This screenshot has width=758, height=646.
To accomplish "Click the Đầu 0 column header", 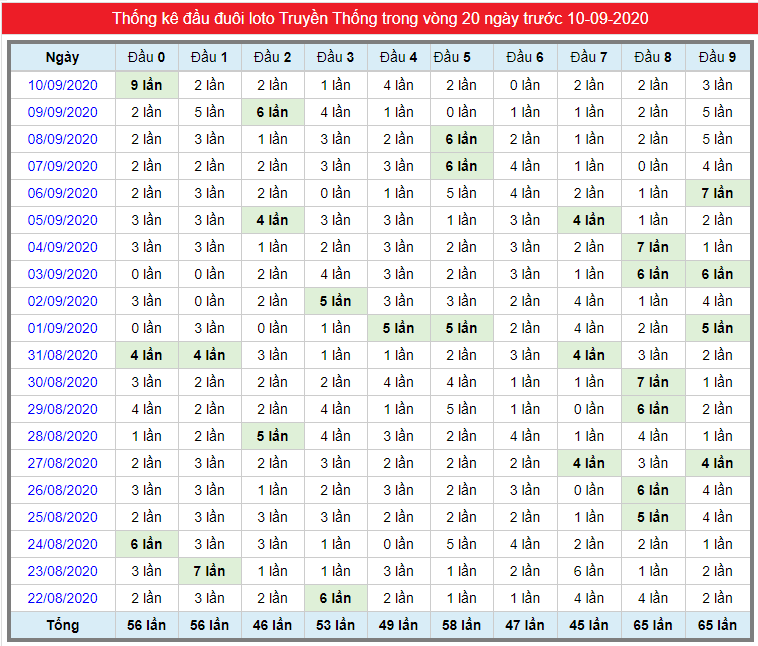I will pyautogui.click(x=146, y=58).
